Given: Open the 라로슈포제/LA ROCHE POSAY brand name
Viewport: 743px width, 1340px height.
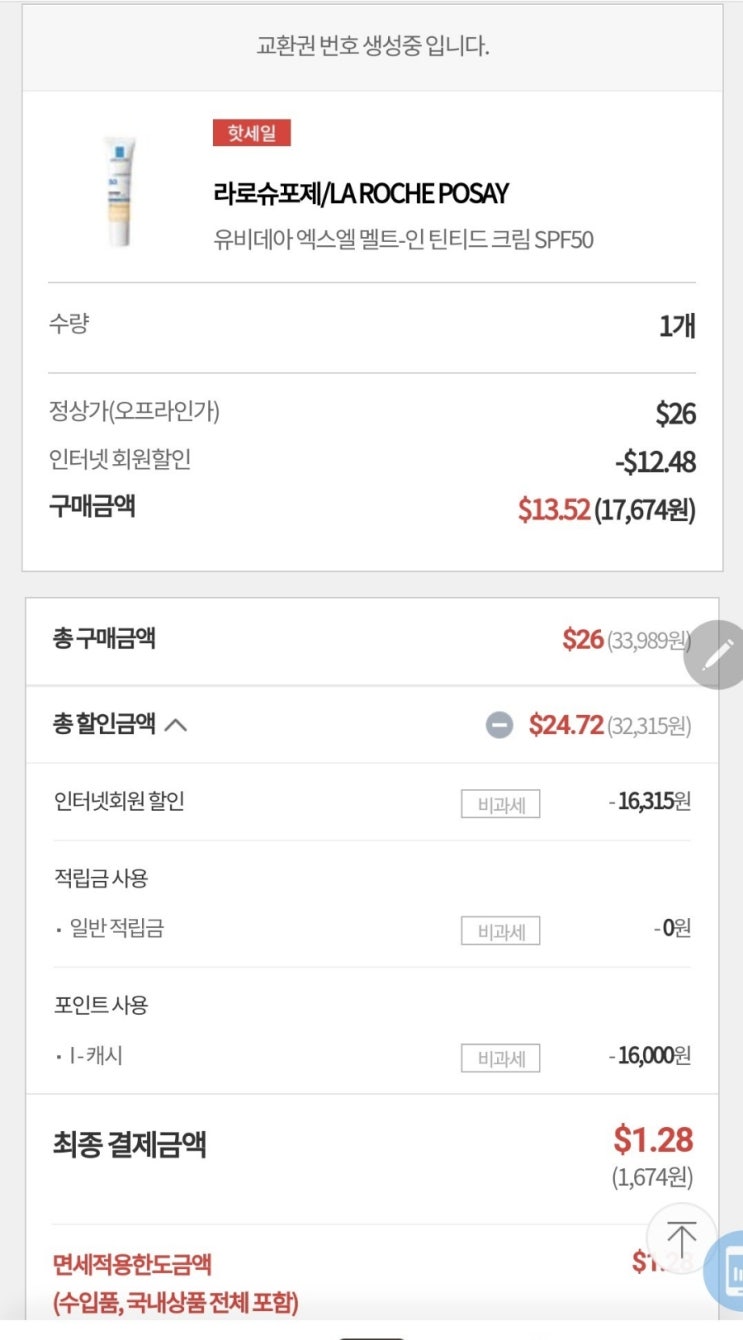Looking at the screenshot, I should pos(361,193).
